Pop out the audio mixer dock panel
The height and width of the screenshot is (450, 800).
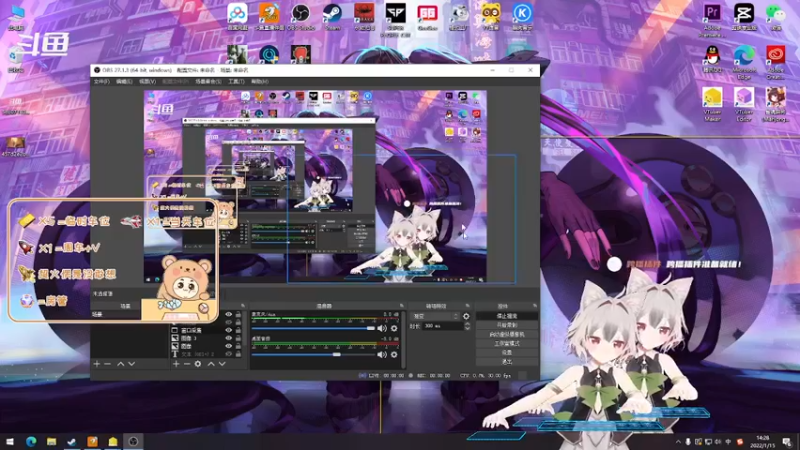pos(402,306)
